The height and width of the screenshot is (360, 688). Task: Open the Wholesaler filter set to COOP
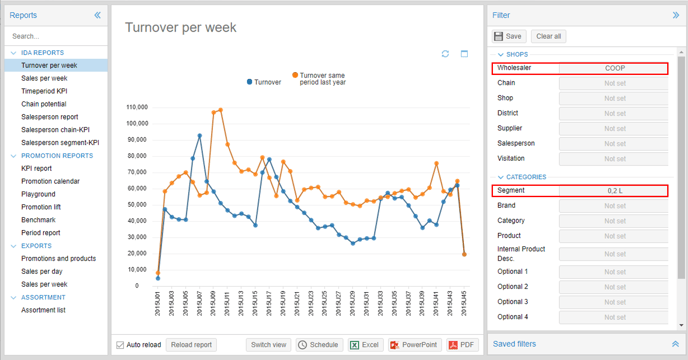(x=613, y=68)
